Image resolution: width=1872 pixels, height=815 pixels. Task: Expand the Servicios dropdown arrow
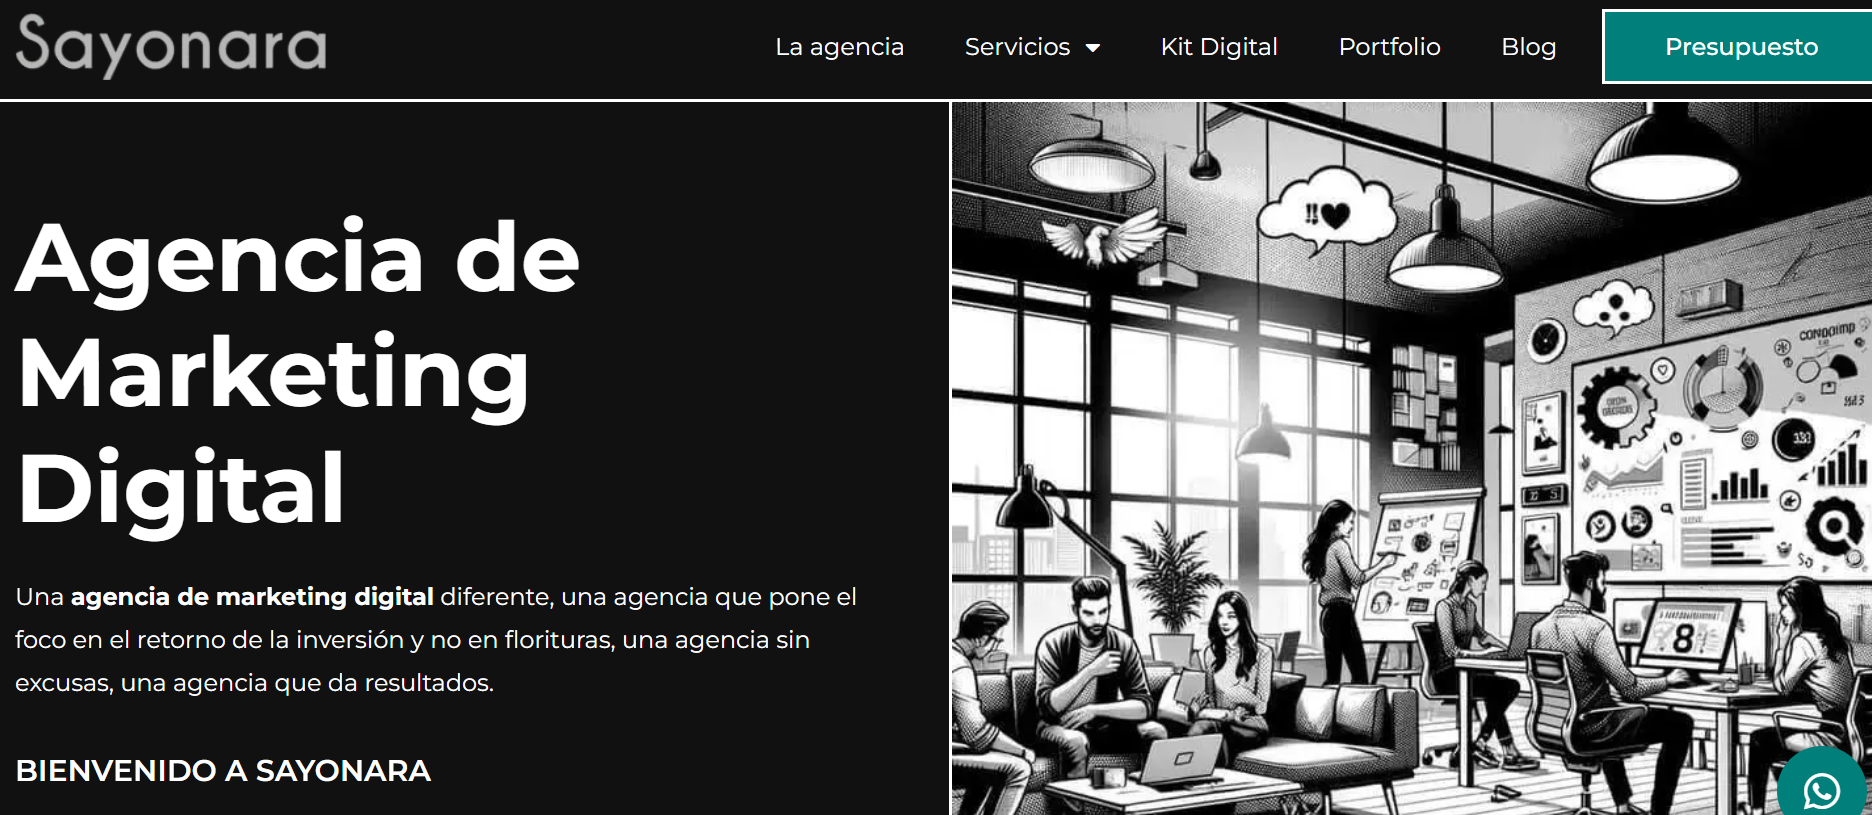click(x=1093, y=48)
